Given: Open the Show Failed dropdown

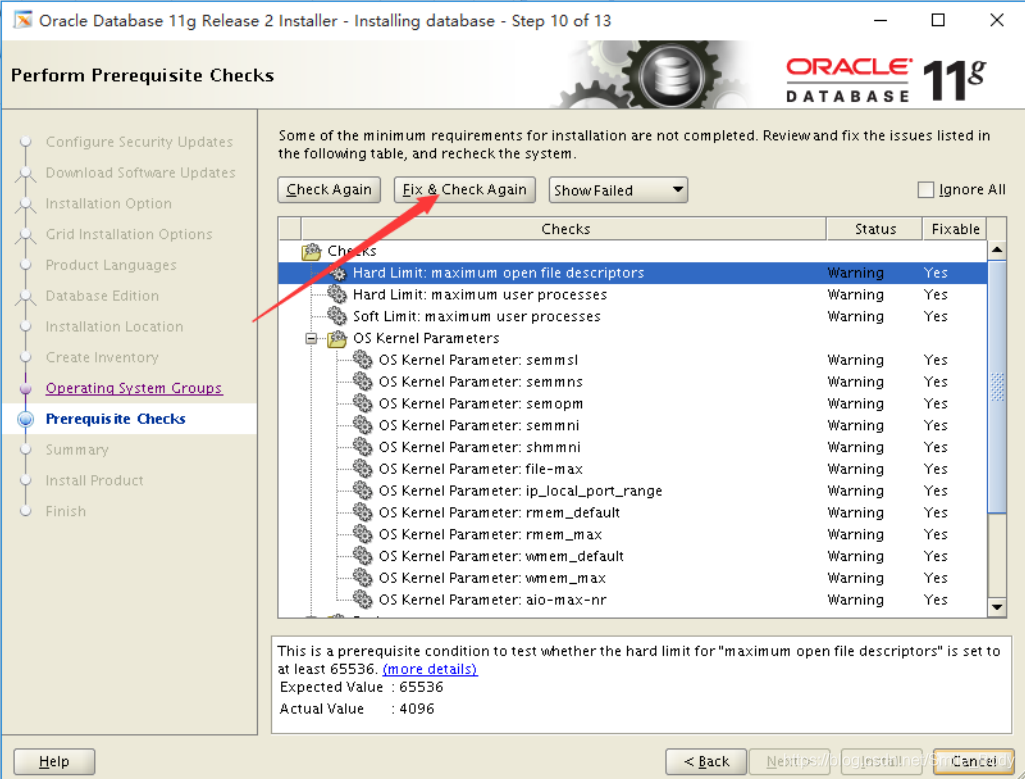Looking at the screenshot, I should [x=618, y=190].
